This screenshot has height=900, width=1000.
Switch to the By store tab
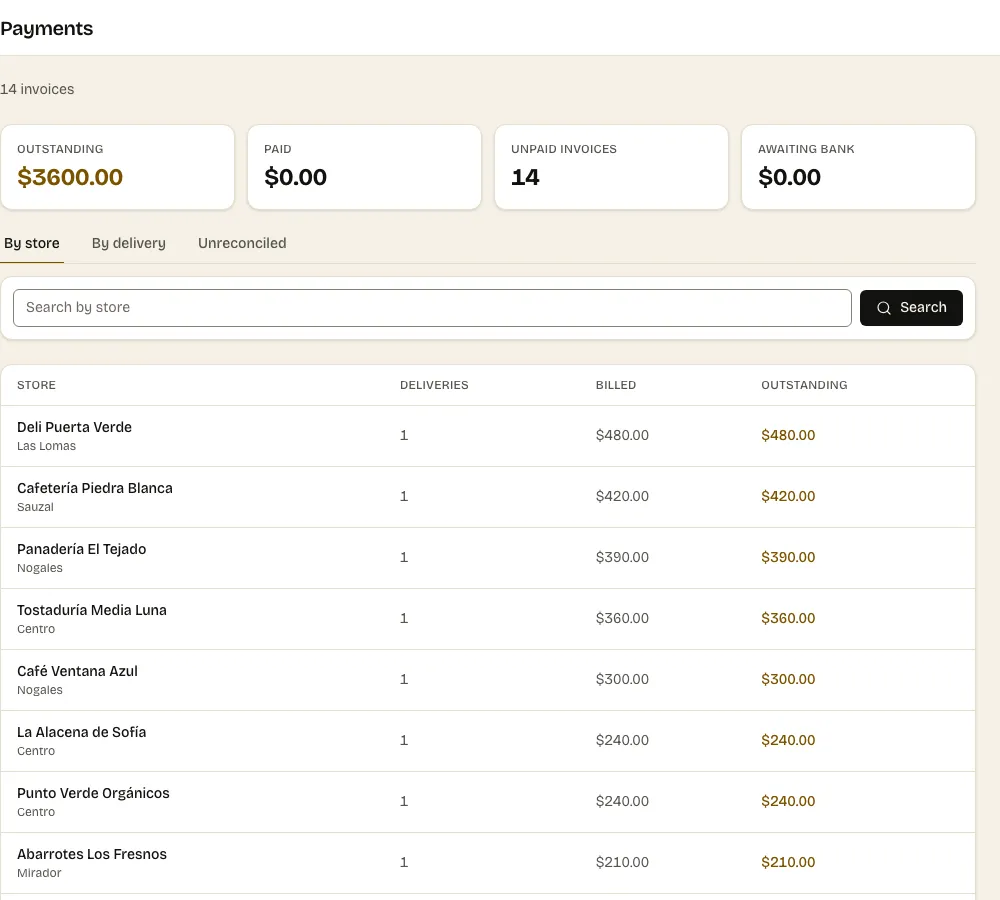click(x=32, y=244)
